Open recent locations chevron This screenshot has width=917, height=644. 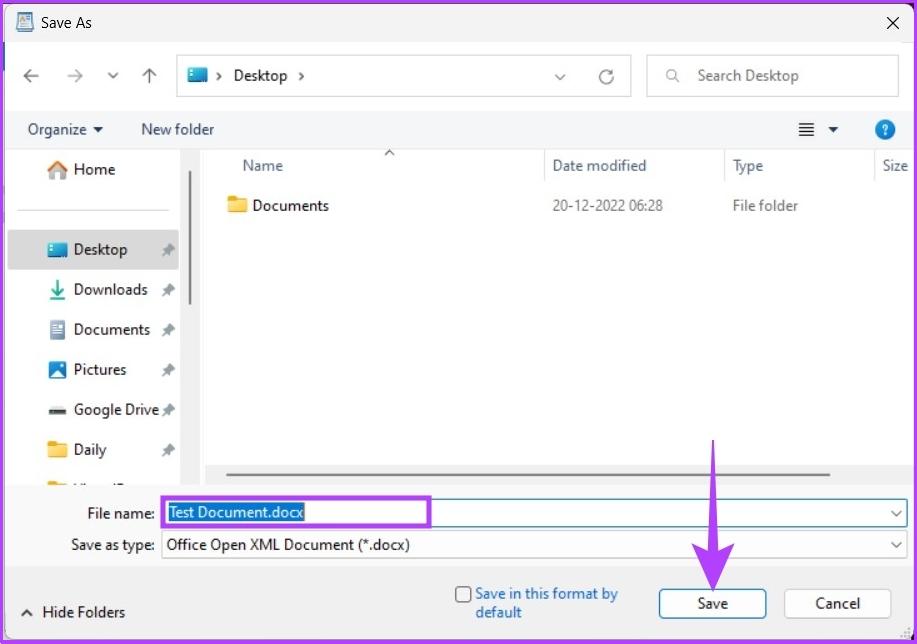(113, 76)
